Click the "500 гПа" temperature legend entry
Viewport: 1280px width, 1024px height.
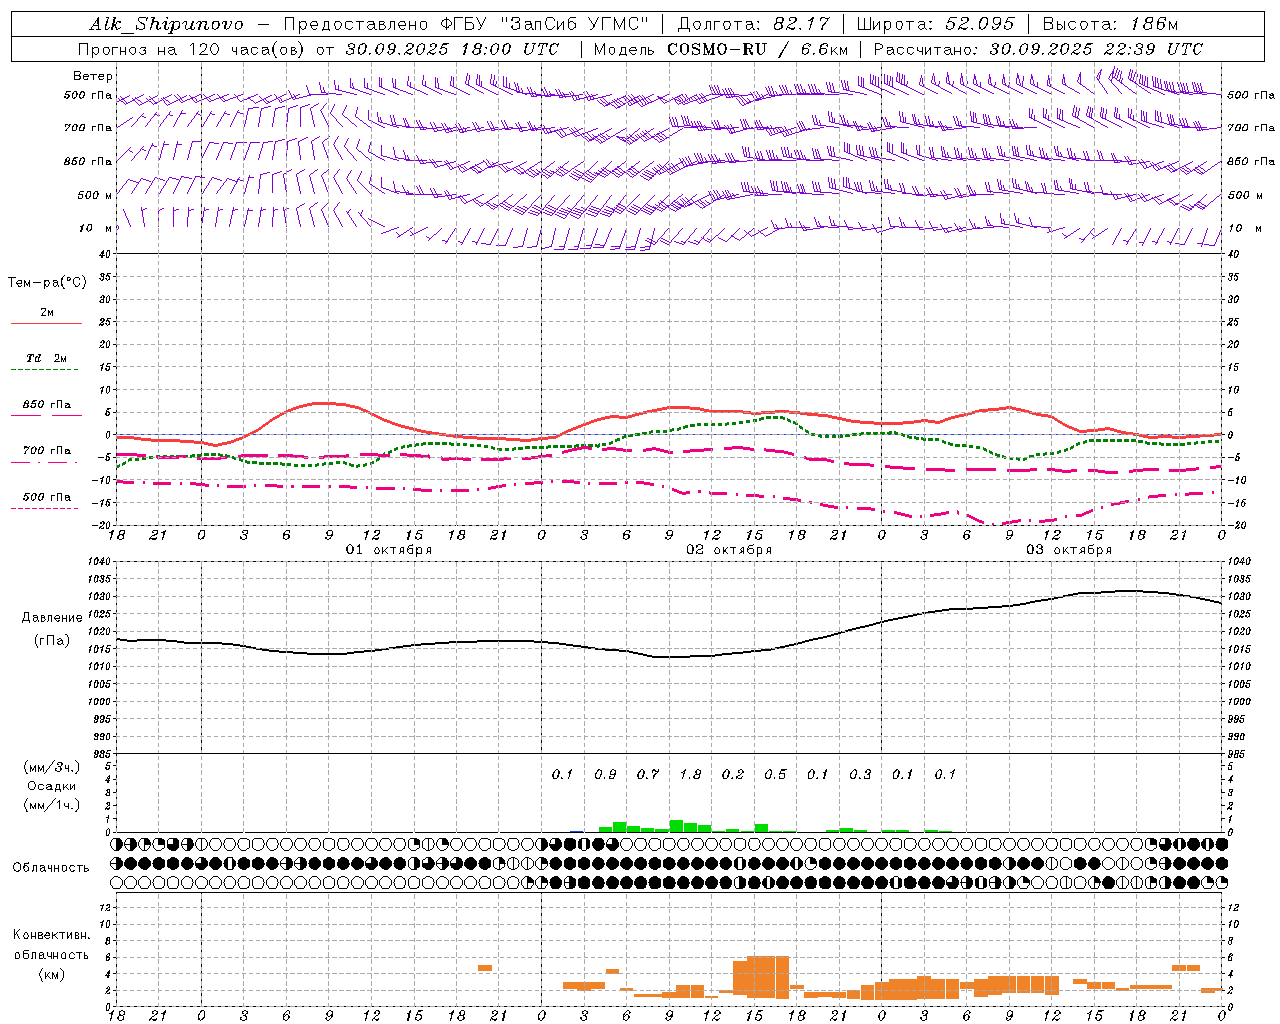47,497
